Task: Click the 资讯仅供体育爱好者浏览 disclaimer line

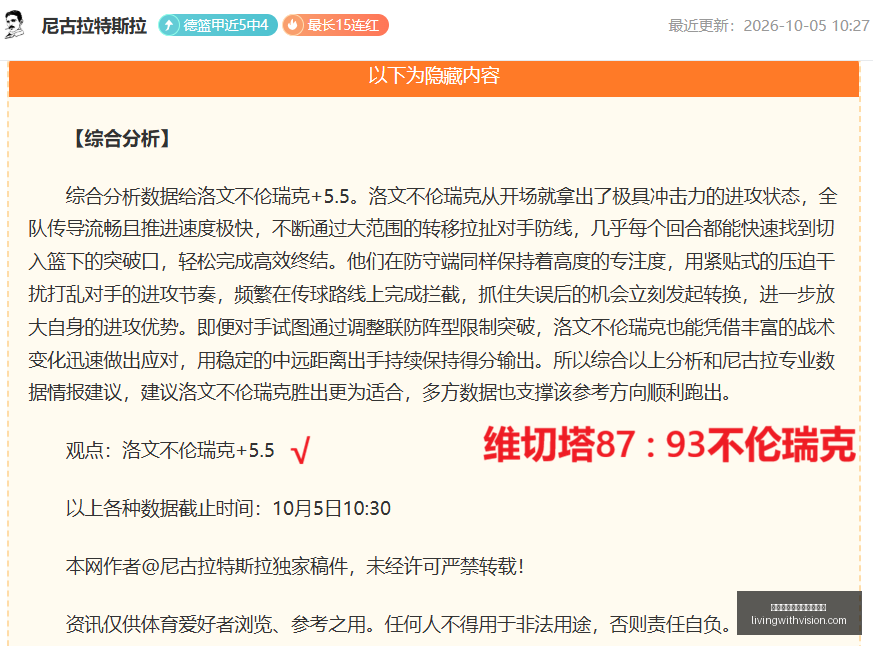Action: (x=399, y=624)
